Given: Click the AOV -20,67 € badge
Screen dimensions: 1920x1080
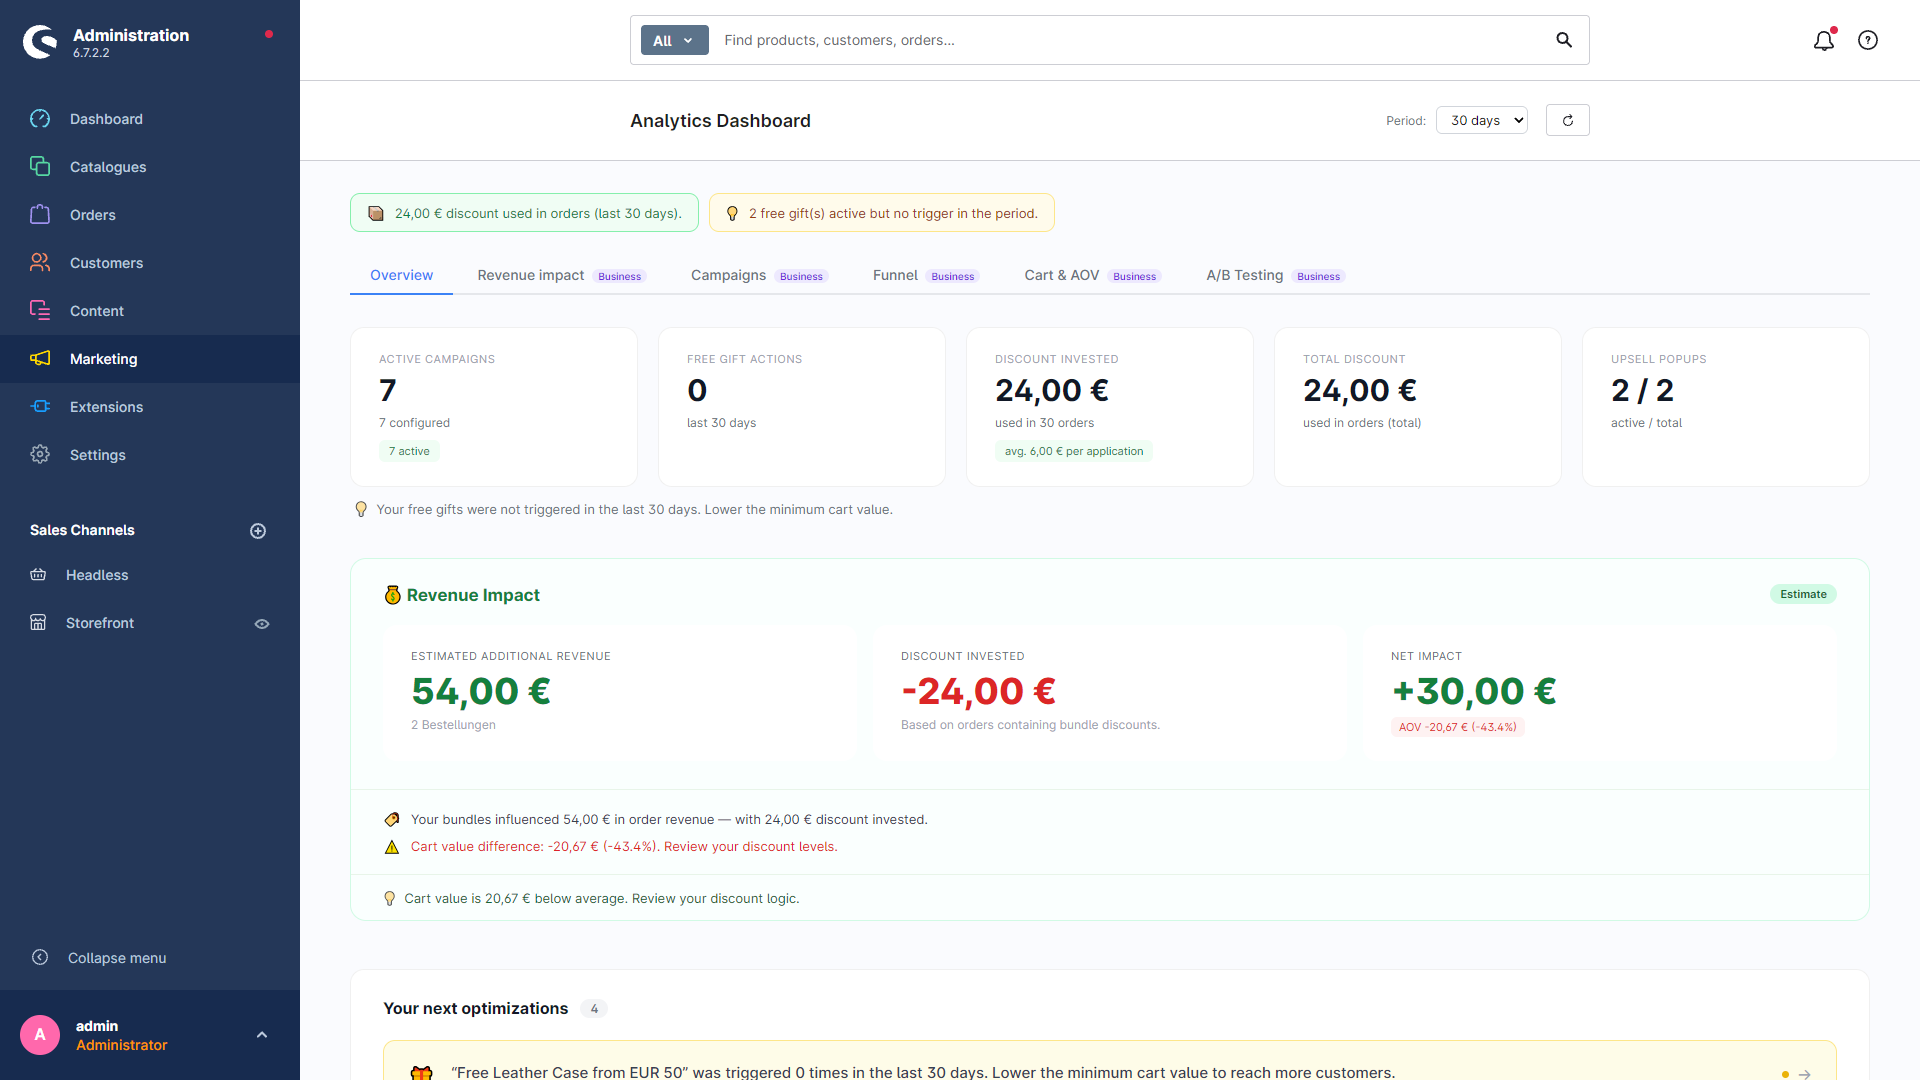Looking at the screenshot, I should tap(1457, 727).
